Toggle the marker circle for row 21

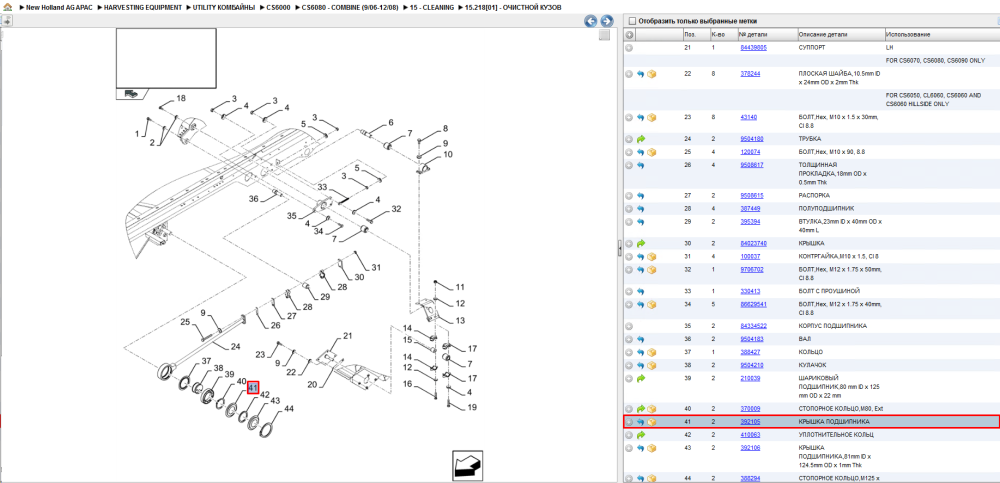tap(629, 48)
